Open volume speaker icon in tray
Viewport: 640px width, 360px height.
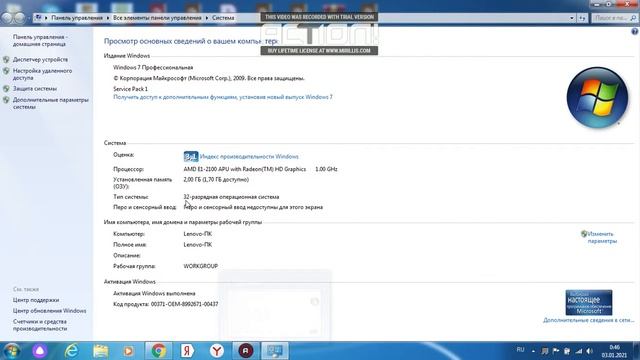point(589,351)
